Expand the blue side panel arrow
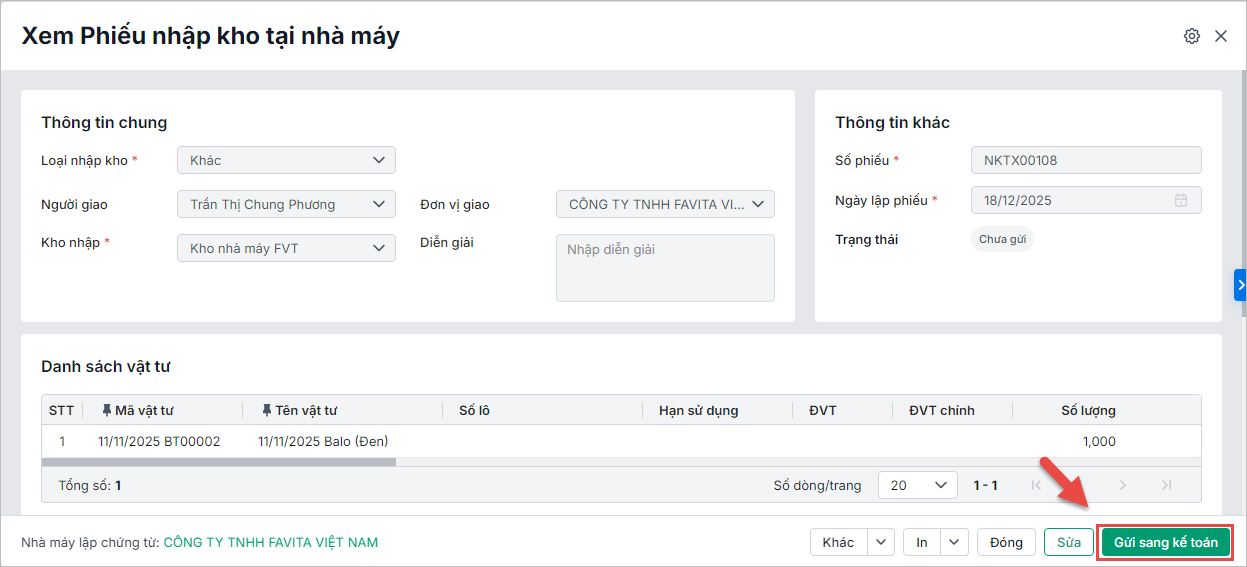This screenshot has width=1247, height=567. (x=1241, y=285)
